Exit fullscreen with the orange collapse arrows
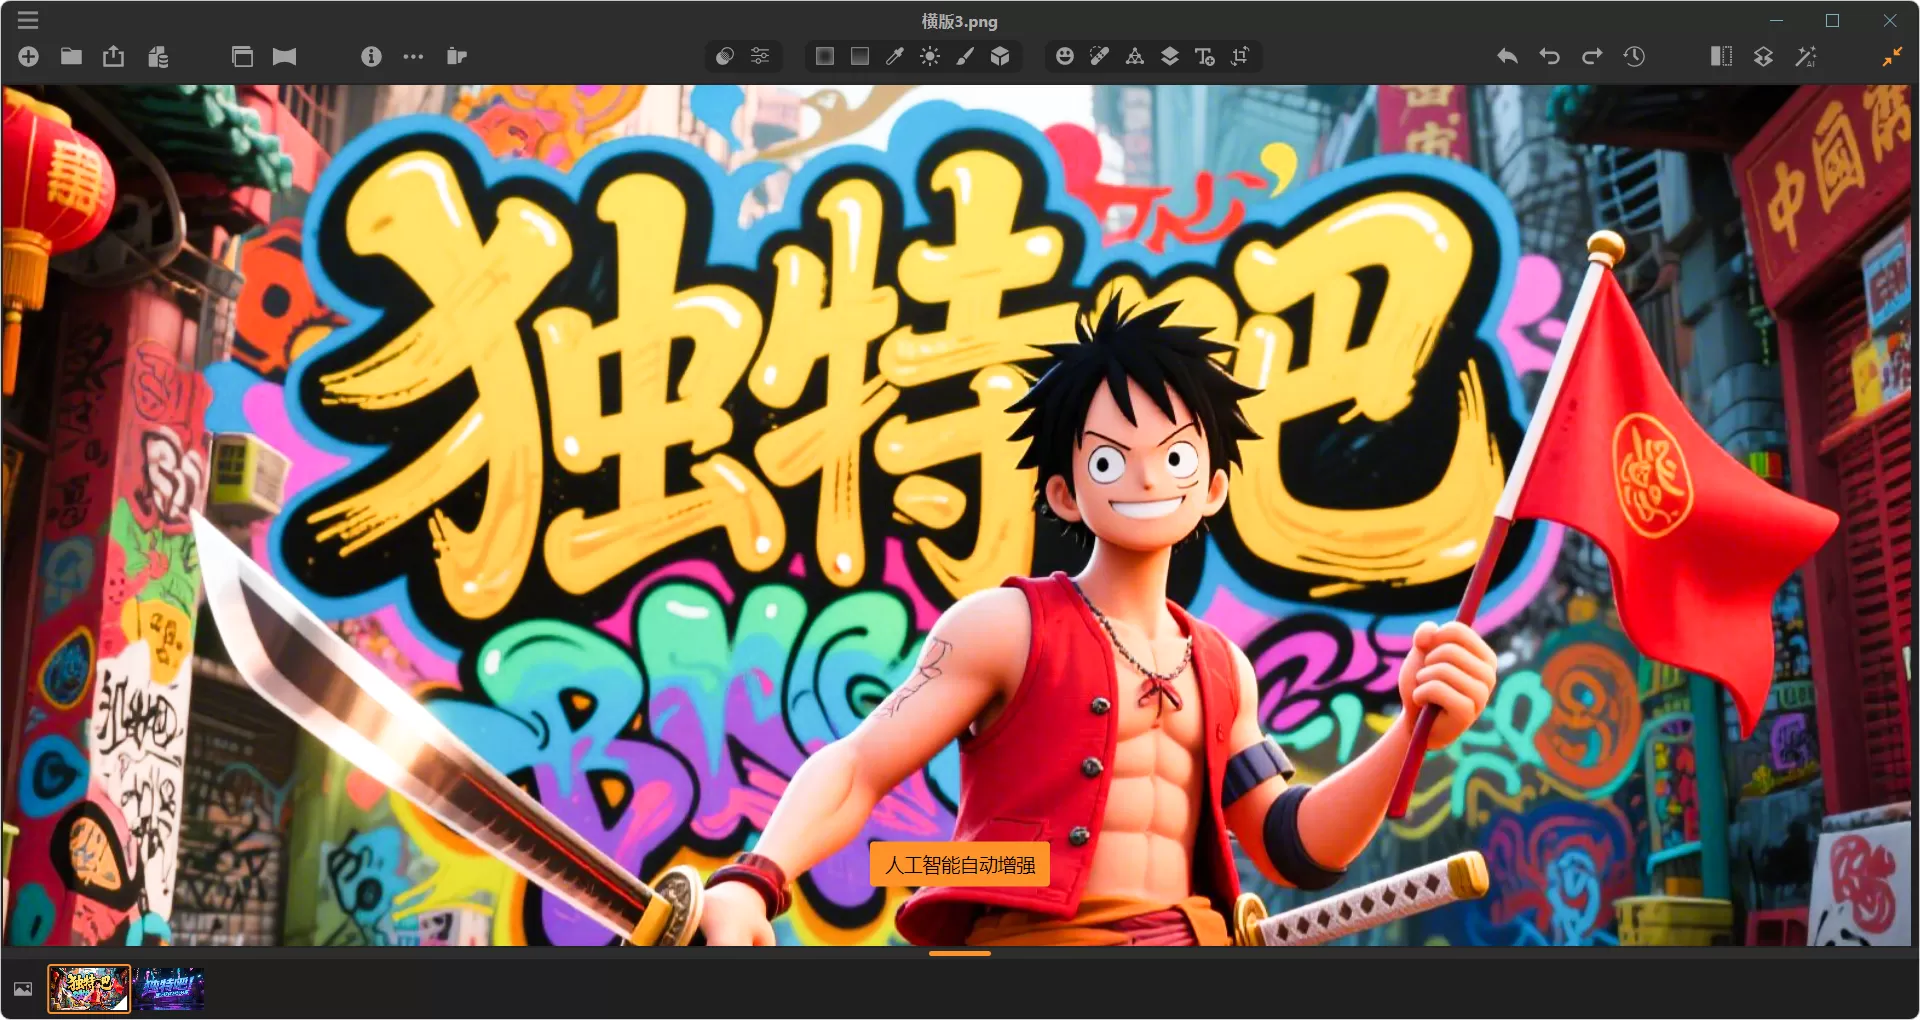1920x1020 pixels. click(x=1892, y=57)
